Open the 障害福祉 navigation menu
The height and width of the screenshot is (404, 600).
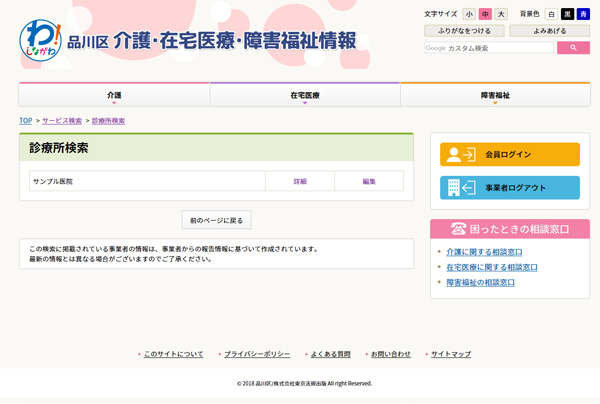click(495, 95)
